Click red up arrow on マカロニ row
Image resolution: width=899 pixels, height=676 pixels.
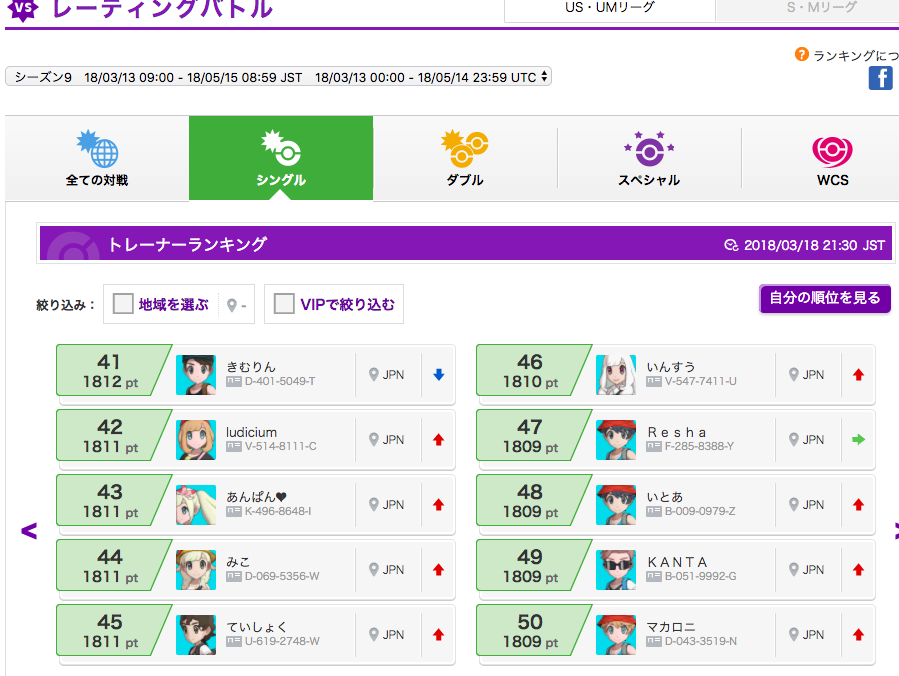(x=858, y=635)
